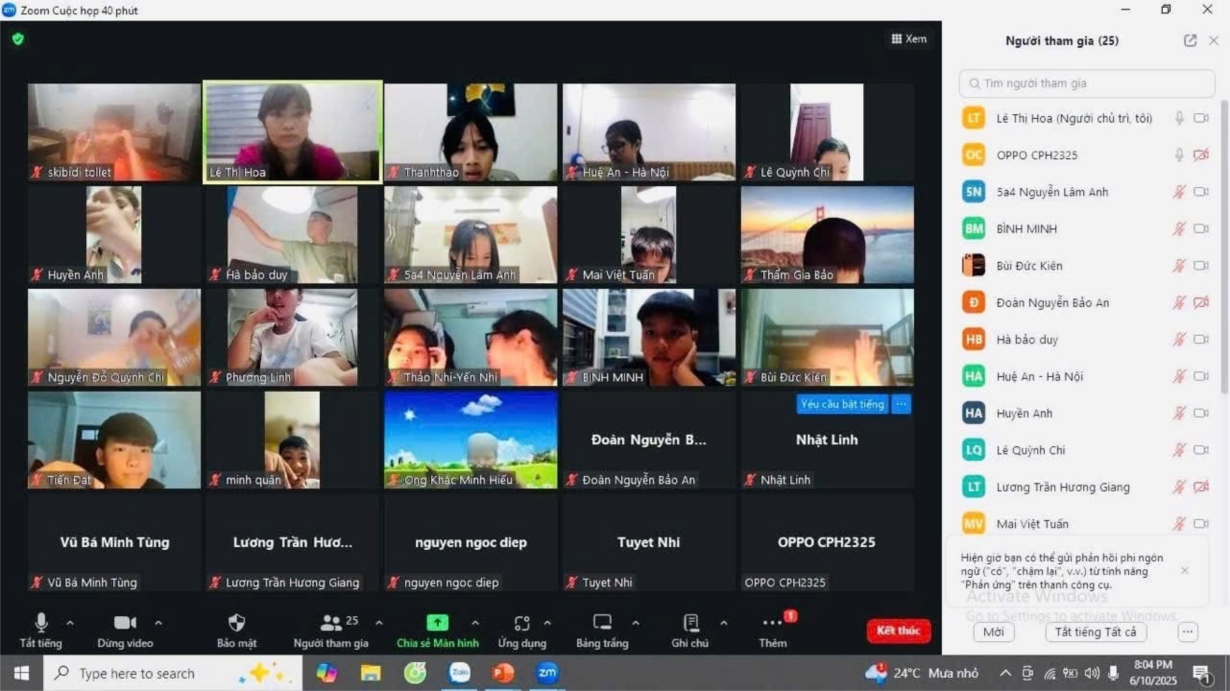Pop out the participants panel
This screenshot has width=1230, height=691.
click(x=1190, y=41)
